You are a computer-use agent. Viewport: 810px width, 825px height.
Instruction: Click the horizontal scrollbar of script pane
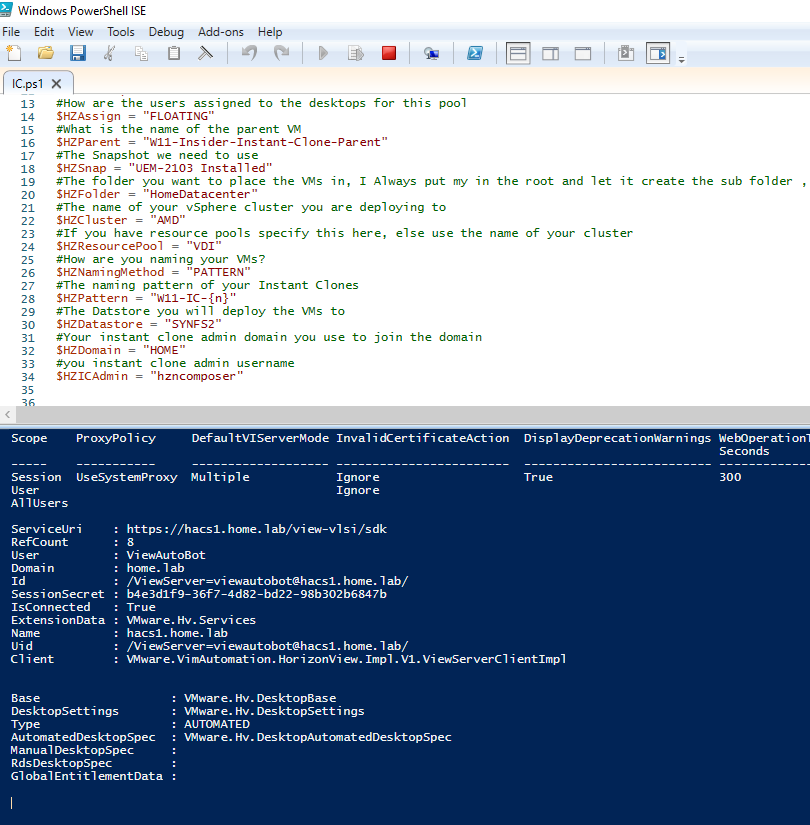tap(413, 415)
